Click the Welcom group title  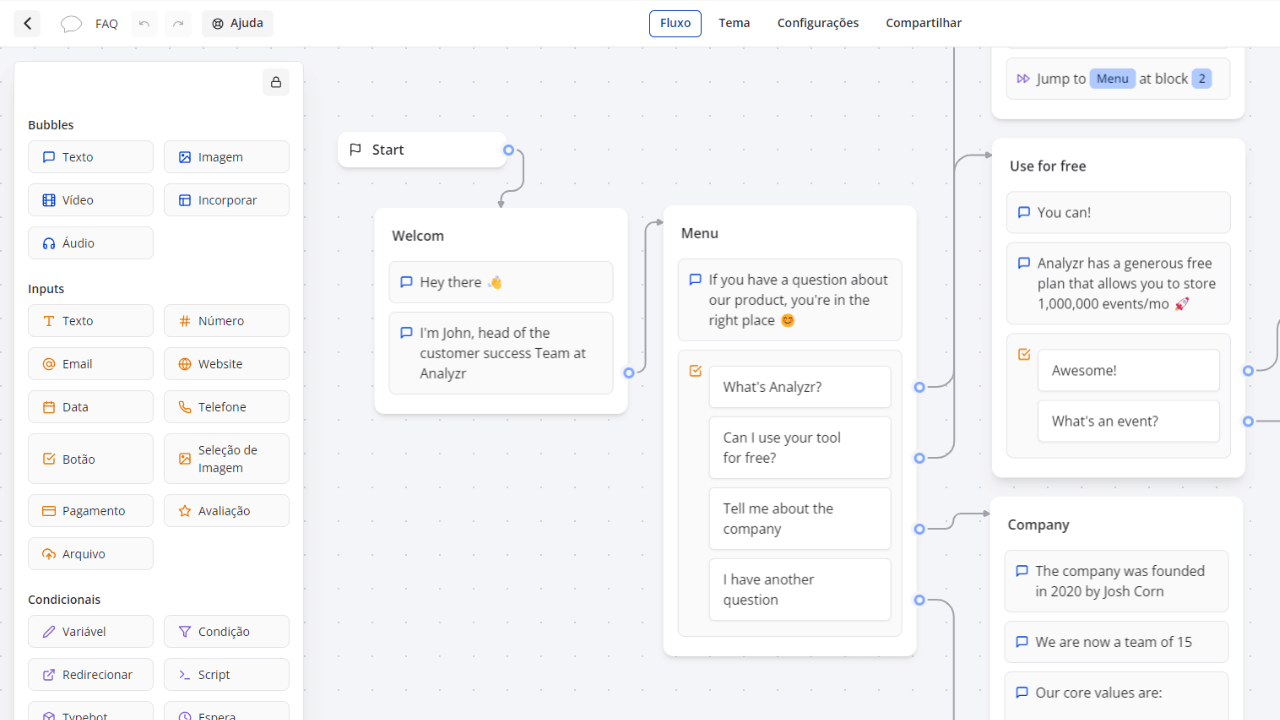(418, 236)
